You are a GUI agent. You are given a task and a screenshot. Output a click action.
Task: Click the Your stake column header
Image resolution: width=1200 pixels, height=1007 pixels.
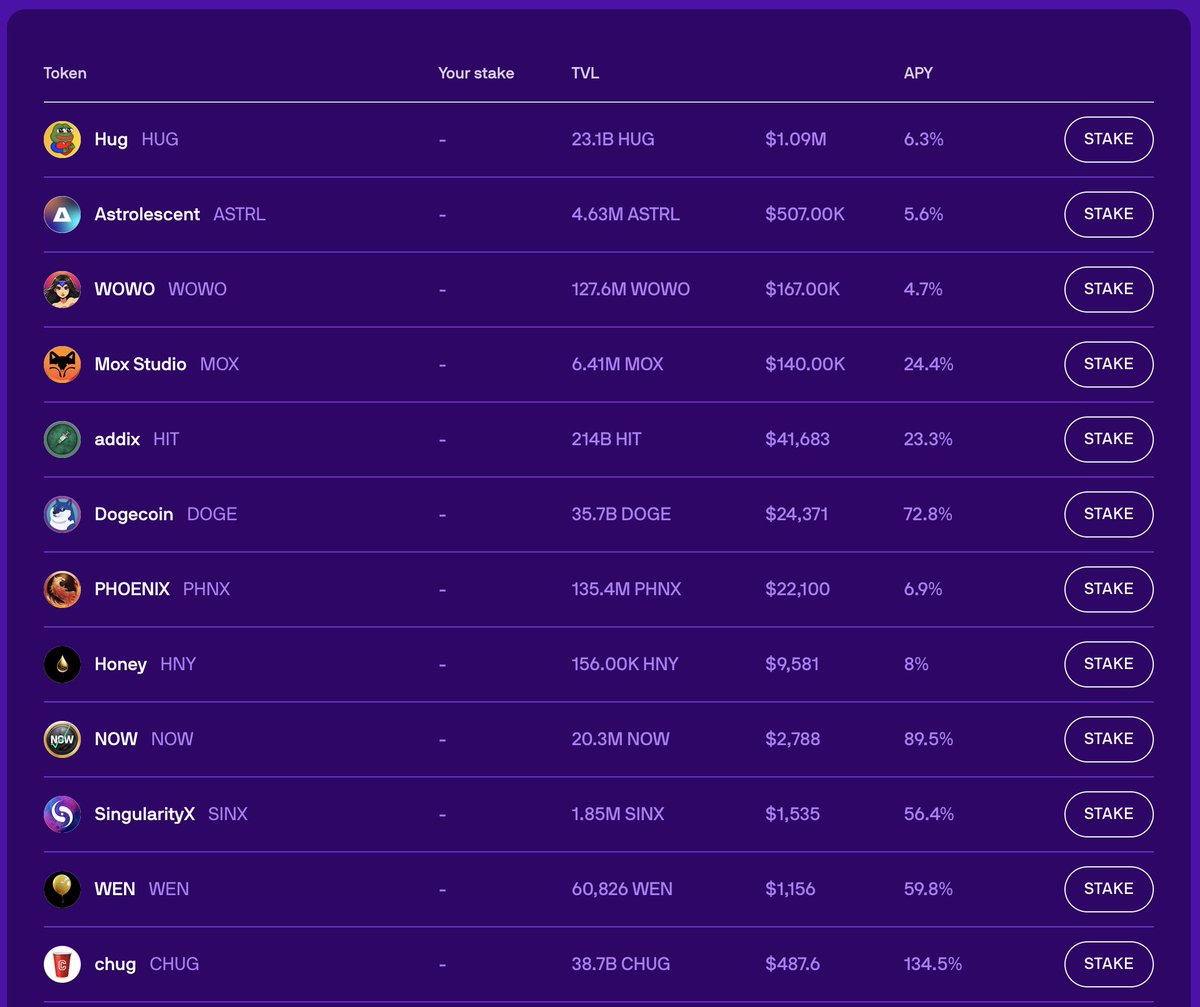476,73
